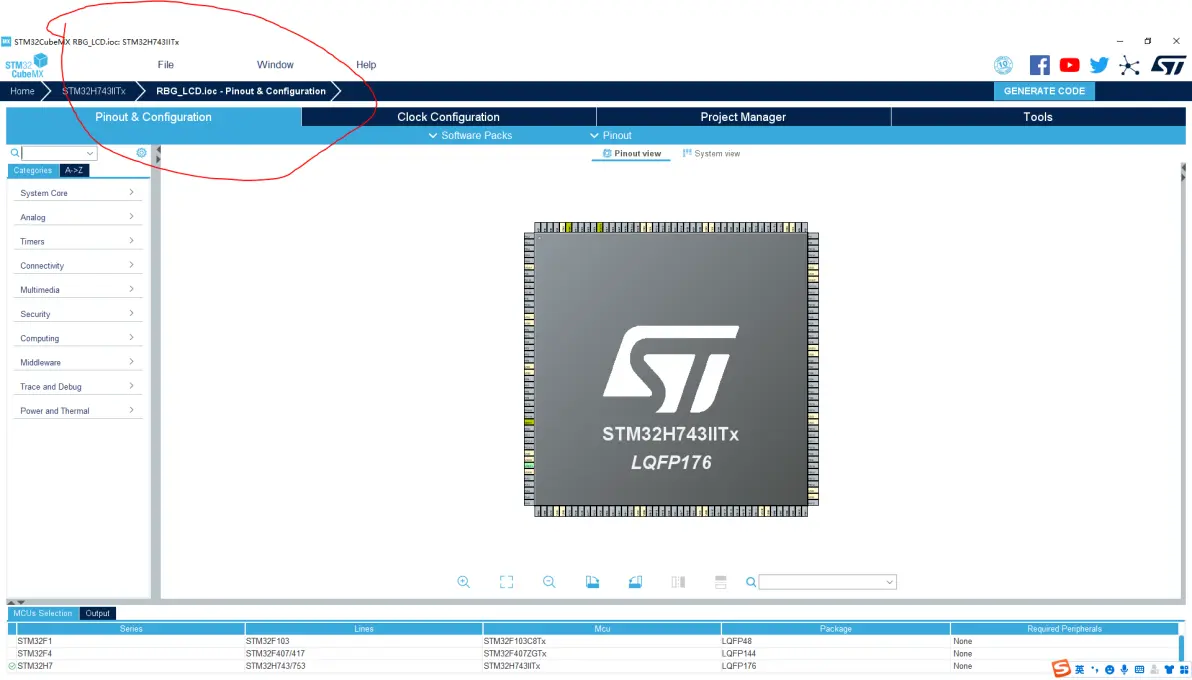This screenshot has height=680, width=1192.
Task: Click the STM32CubeMX logo
Action: tap(27, 65)
